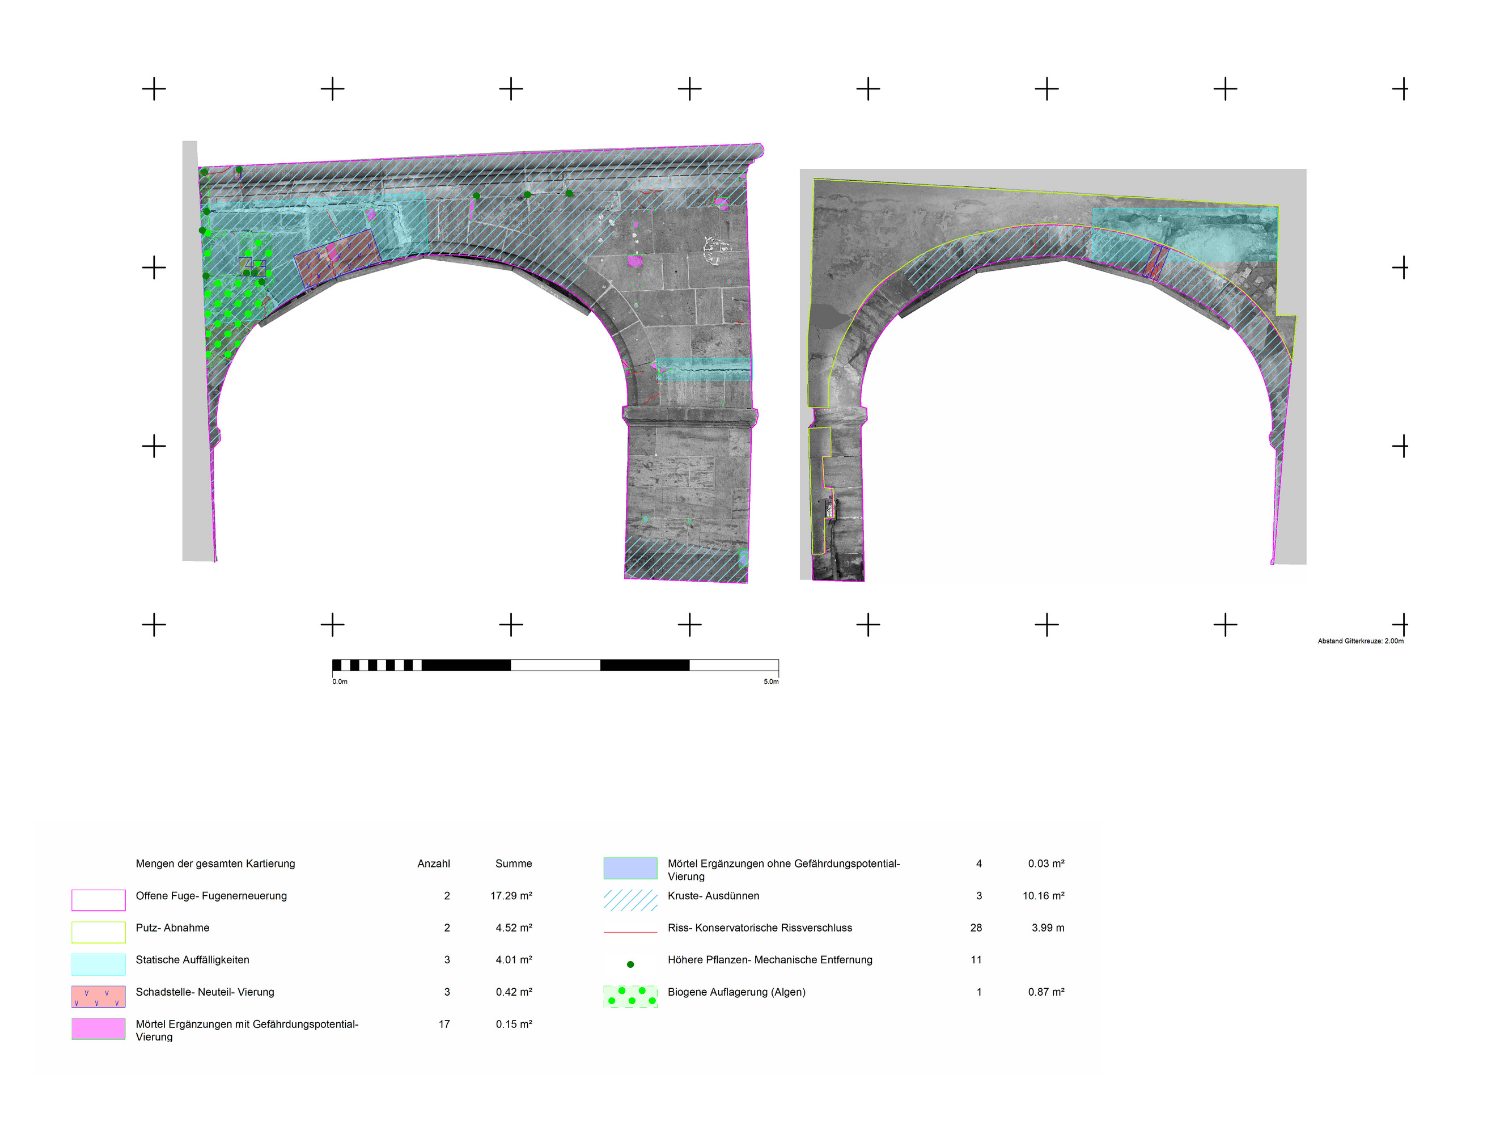Click the hatched 'Kruste- Ausdünnen' legend swatch

[x=631, y=900]
